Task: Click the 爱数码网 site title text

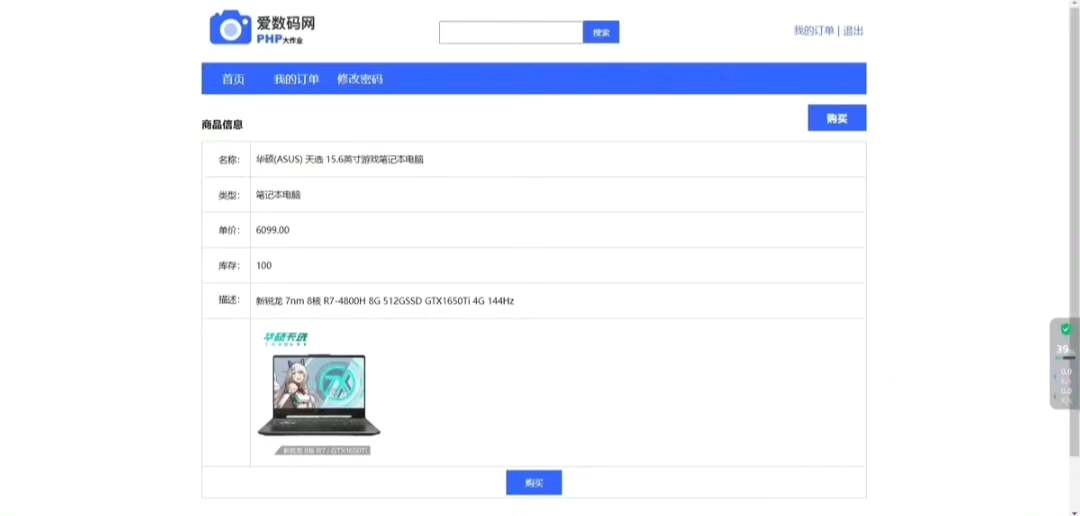Action: coord(286,23)
